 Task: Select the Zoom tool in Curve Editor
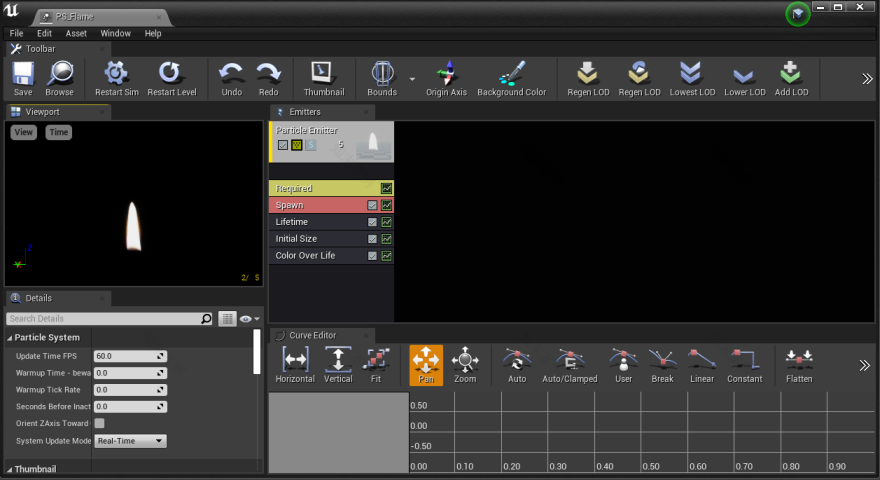[465, 359]
